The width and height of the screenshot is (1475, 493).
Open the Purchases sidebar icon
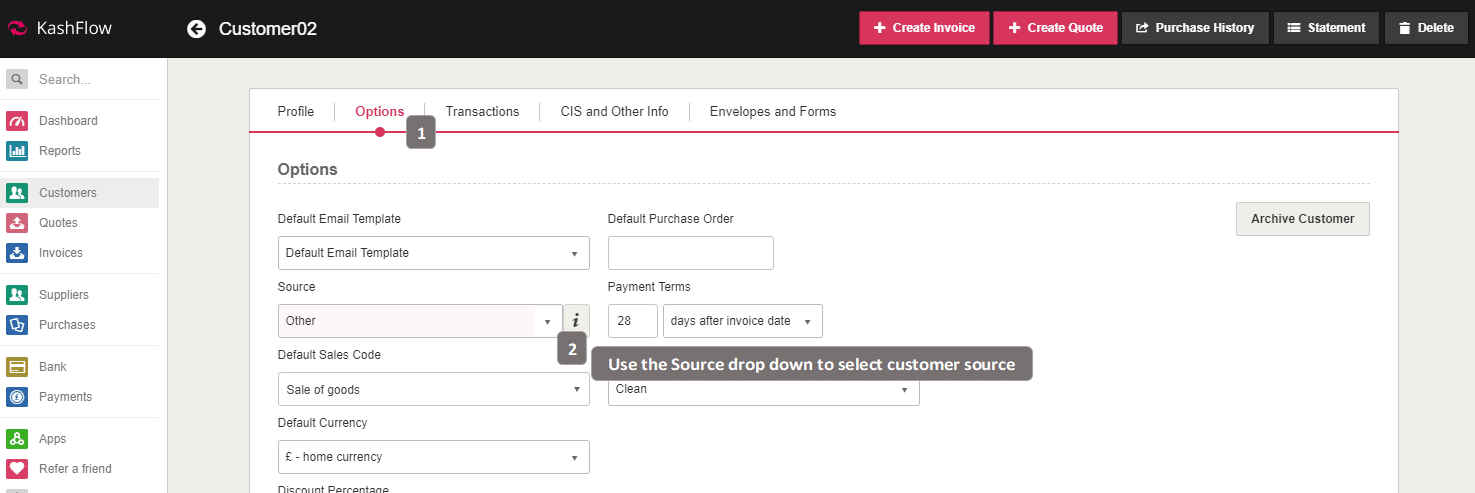click(17, 325)
